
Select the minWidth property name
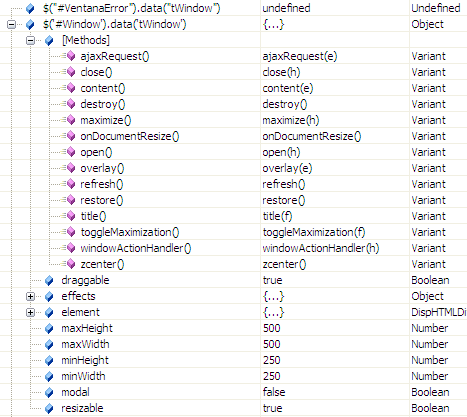[83, 376]
